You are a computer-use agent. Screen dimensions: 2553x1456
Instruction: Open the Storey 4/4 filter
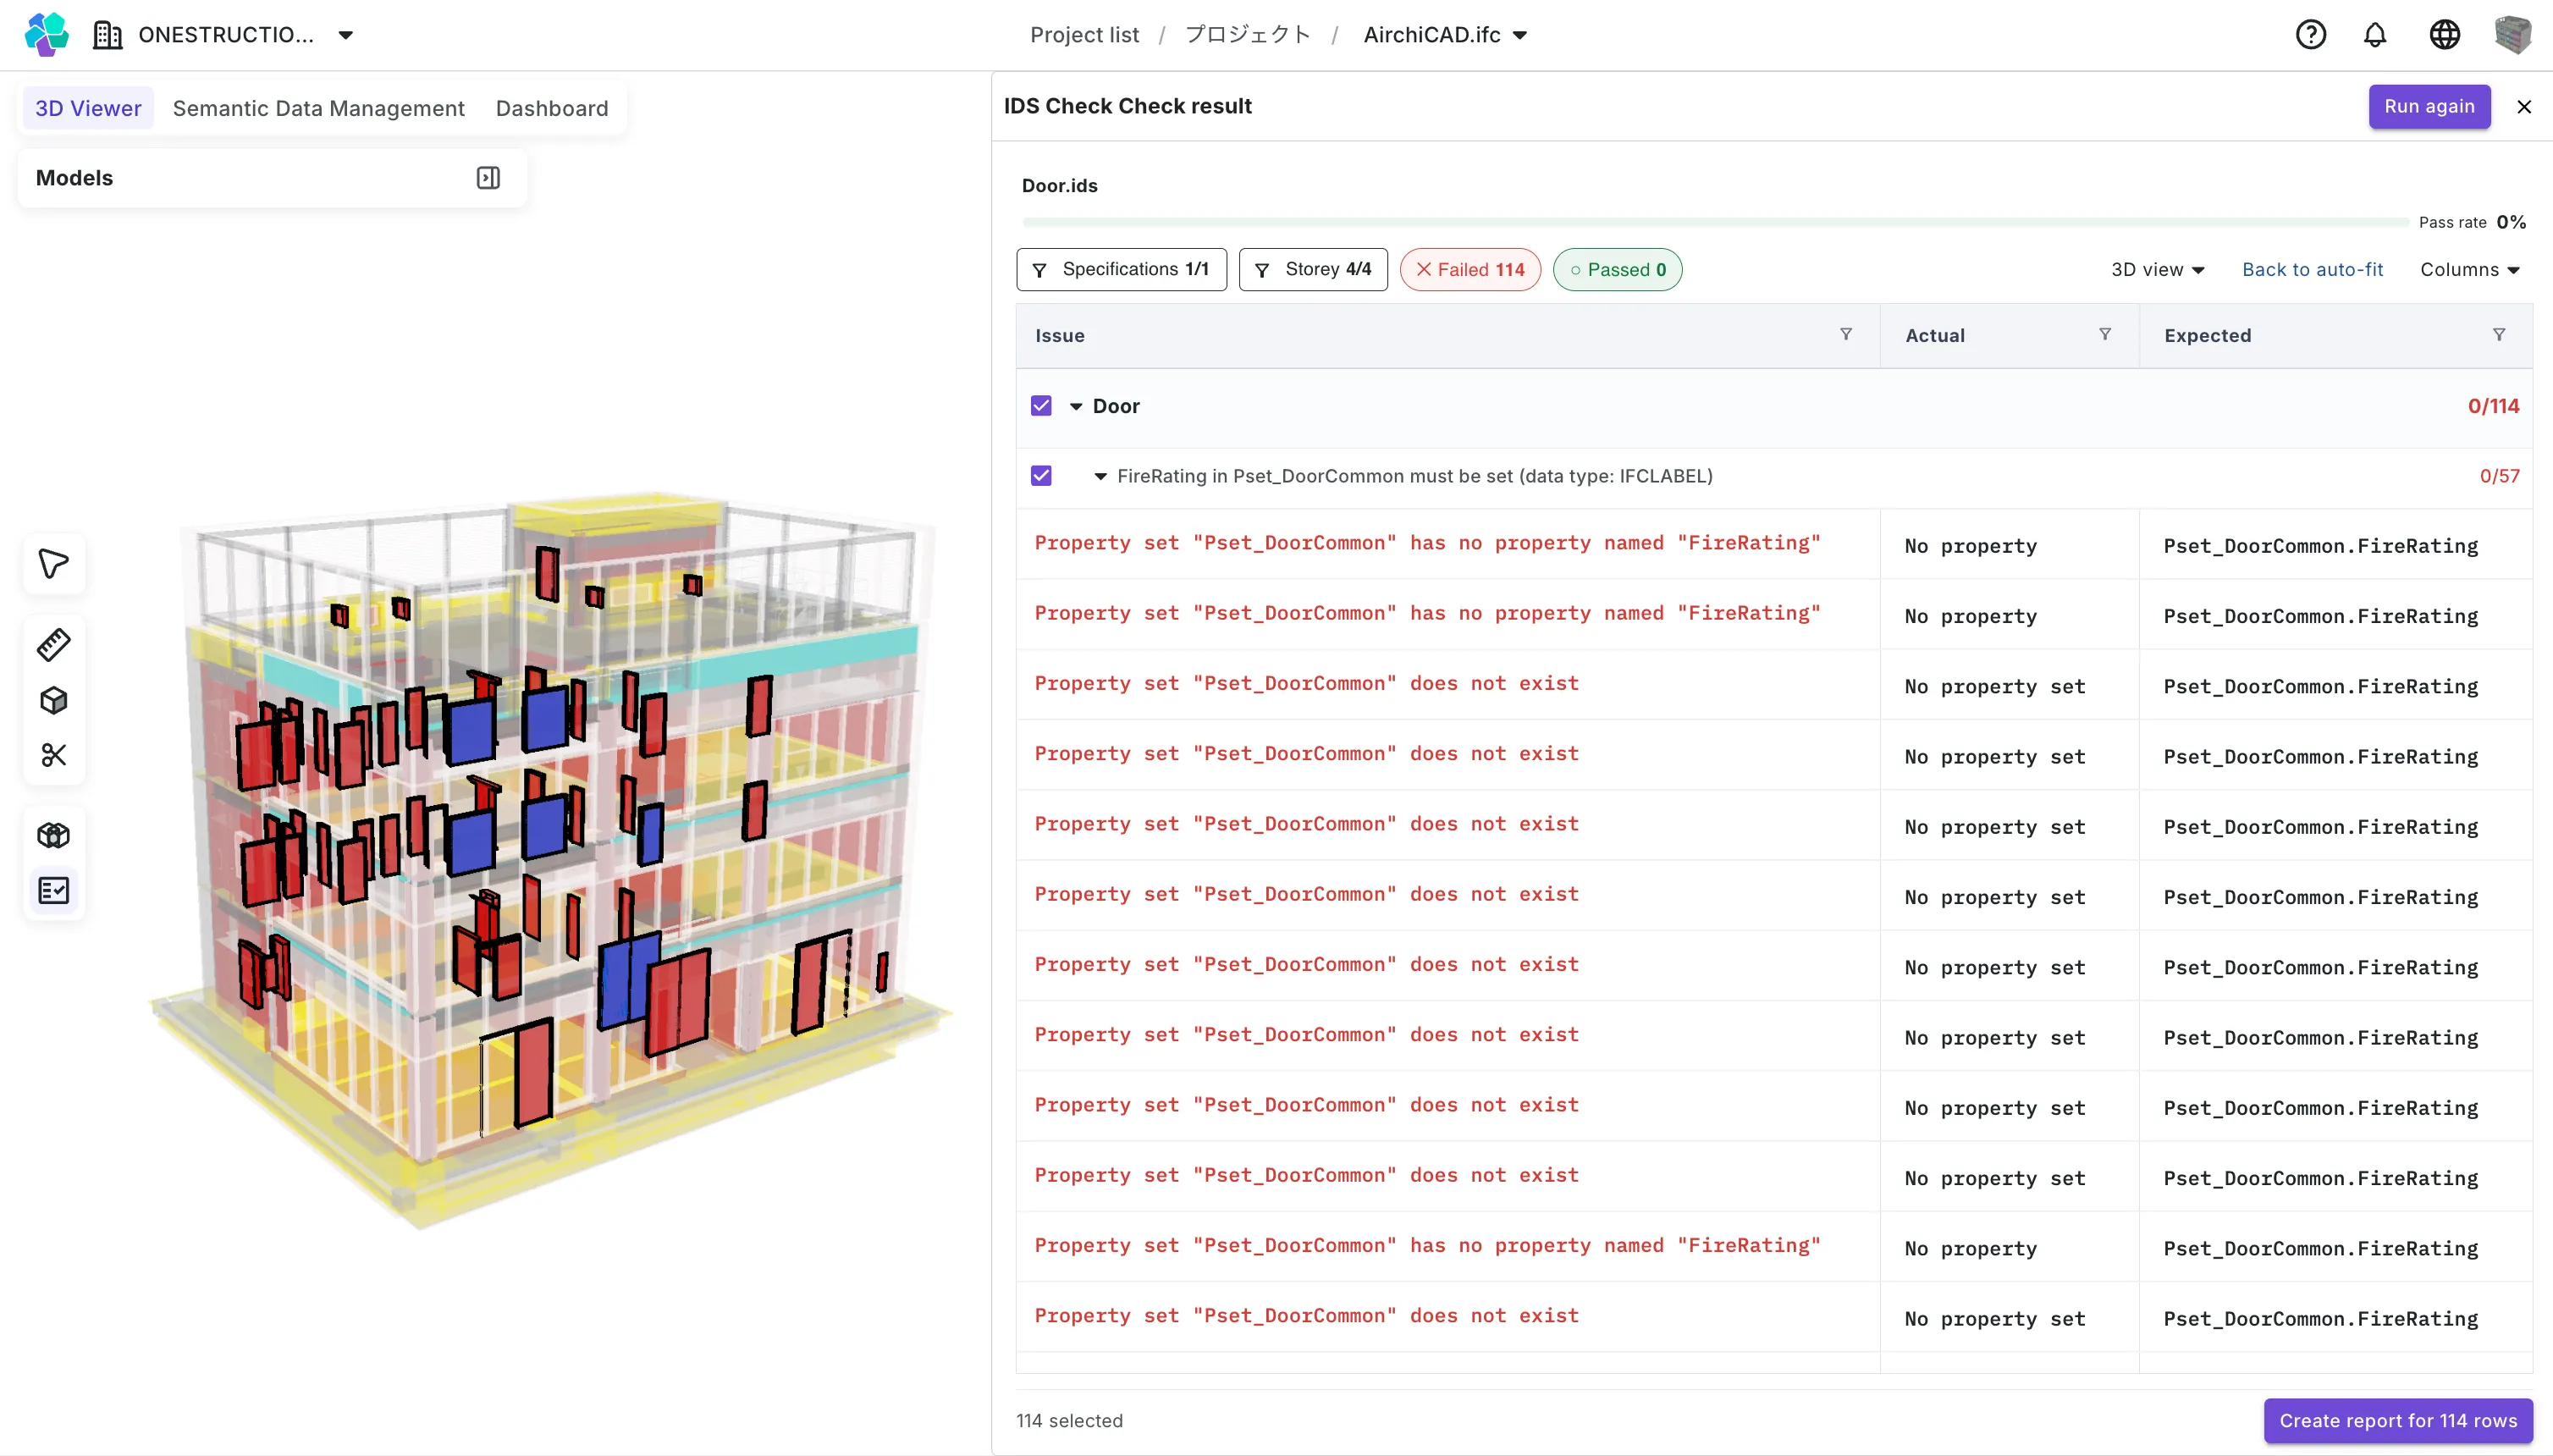click(x=1313, y=270)
